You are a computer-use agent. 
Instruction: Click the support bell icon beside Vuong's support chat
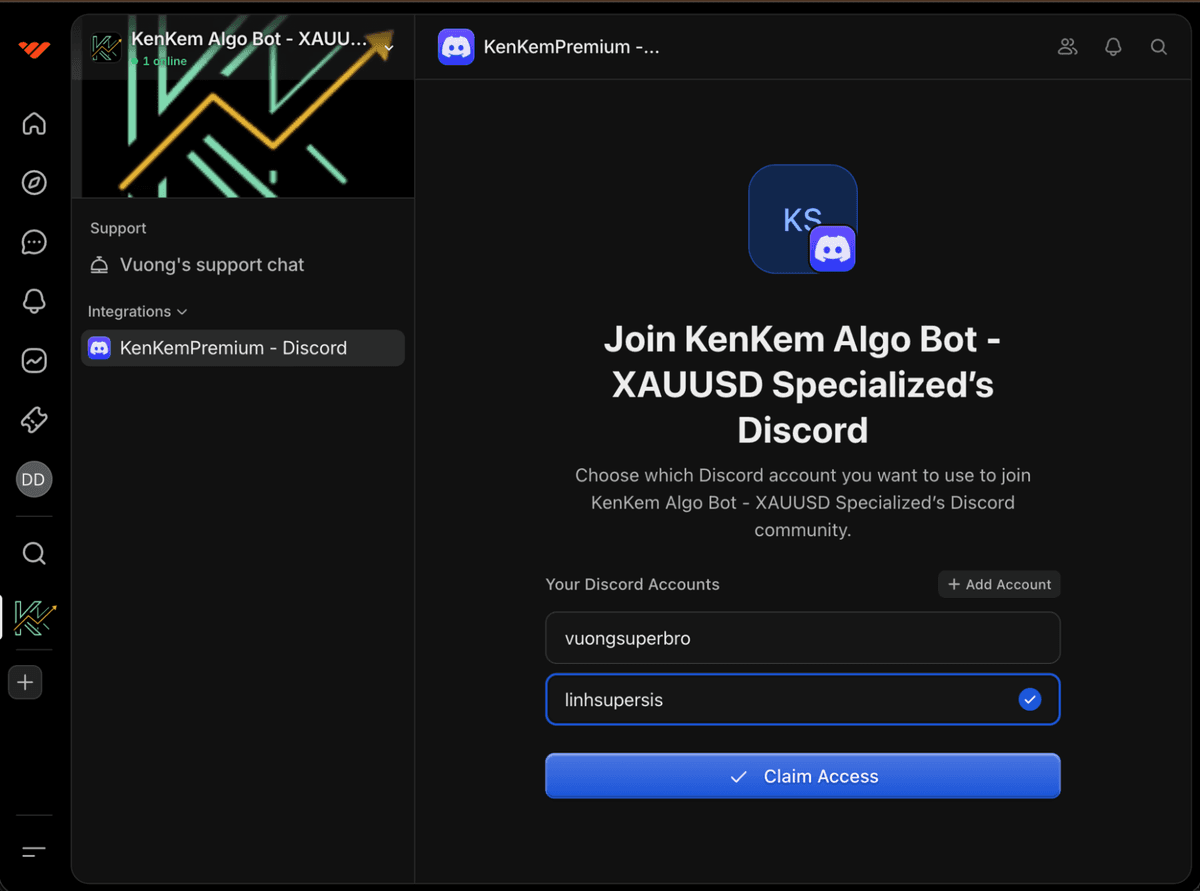tap(99, 265)
